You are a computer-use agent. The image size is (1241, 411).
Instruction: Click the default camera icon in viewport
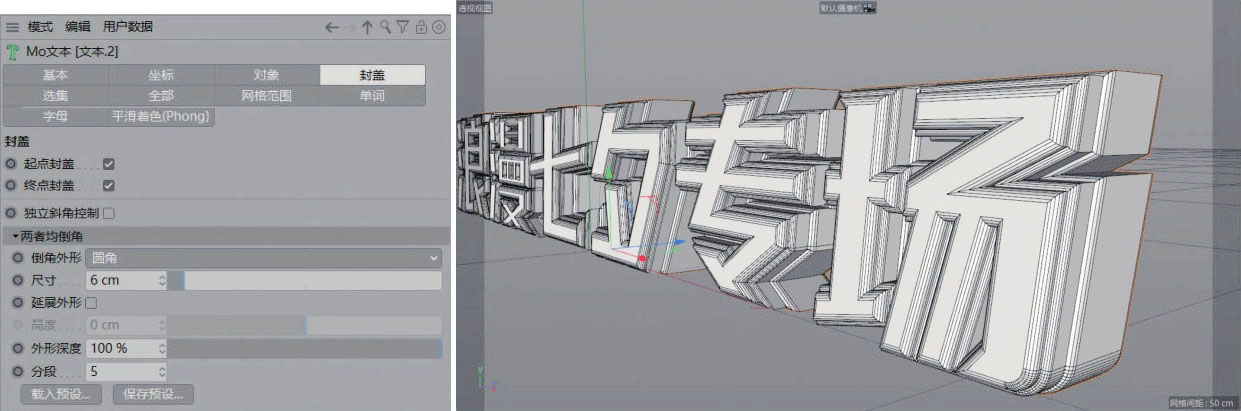click(x=868, y=7)
